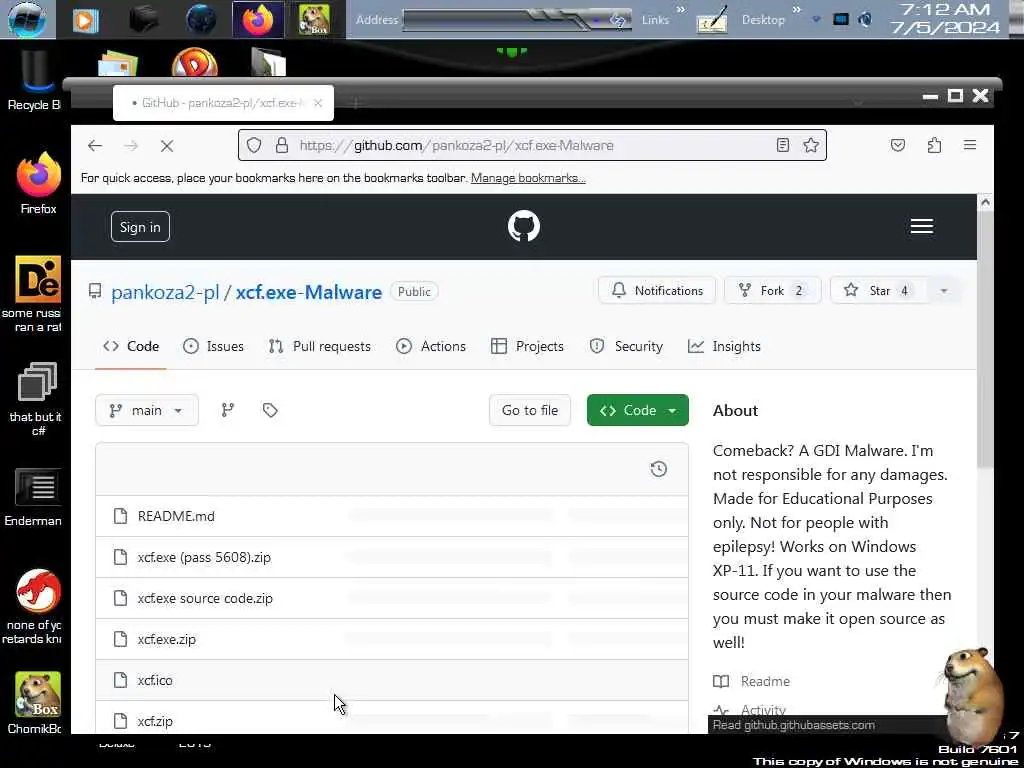This screenshot has height=768, width=1024.
Task: Open Firefox application hamburger menu
Action: (970, 145)
